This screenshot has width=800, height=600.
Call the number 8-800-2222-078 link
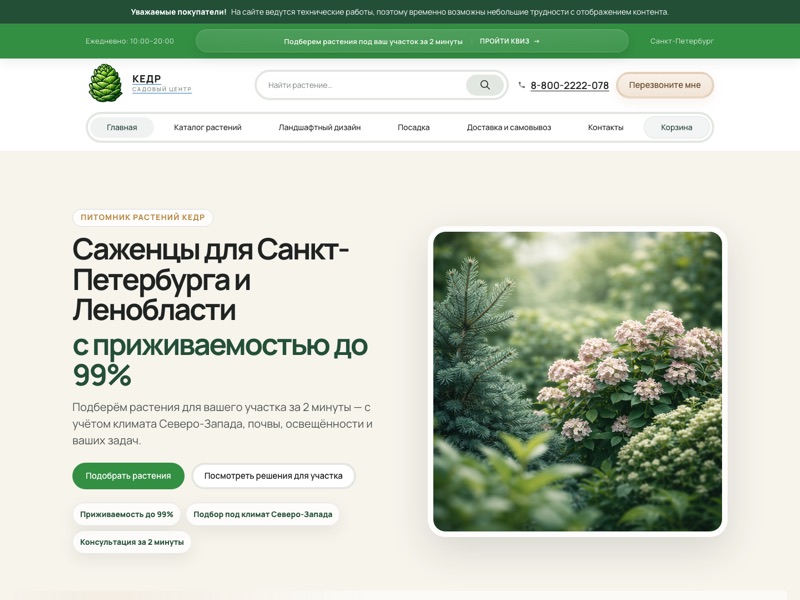tap(569, 86)
